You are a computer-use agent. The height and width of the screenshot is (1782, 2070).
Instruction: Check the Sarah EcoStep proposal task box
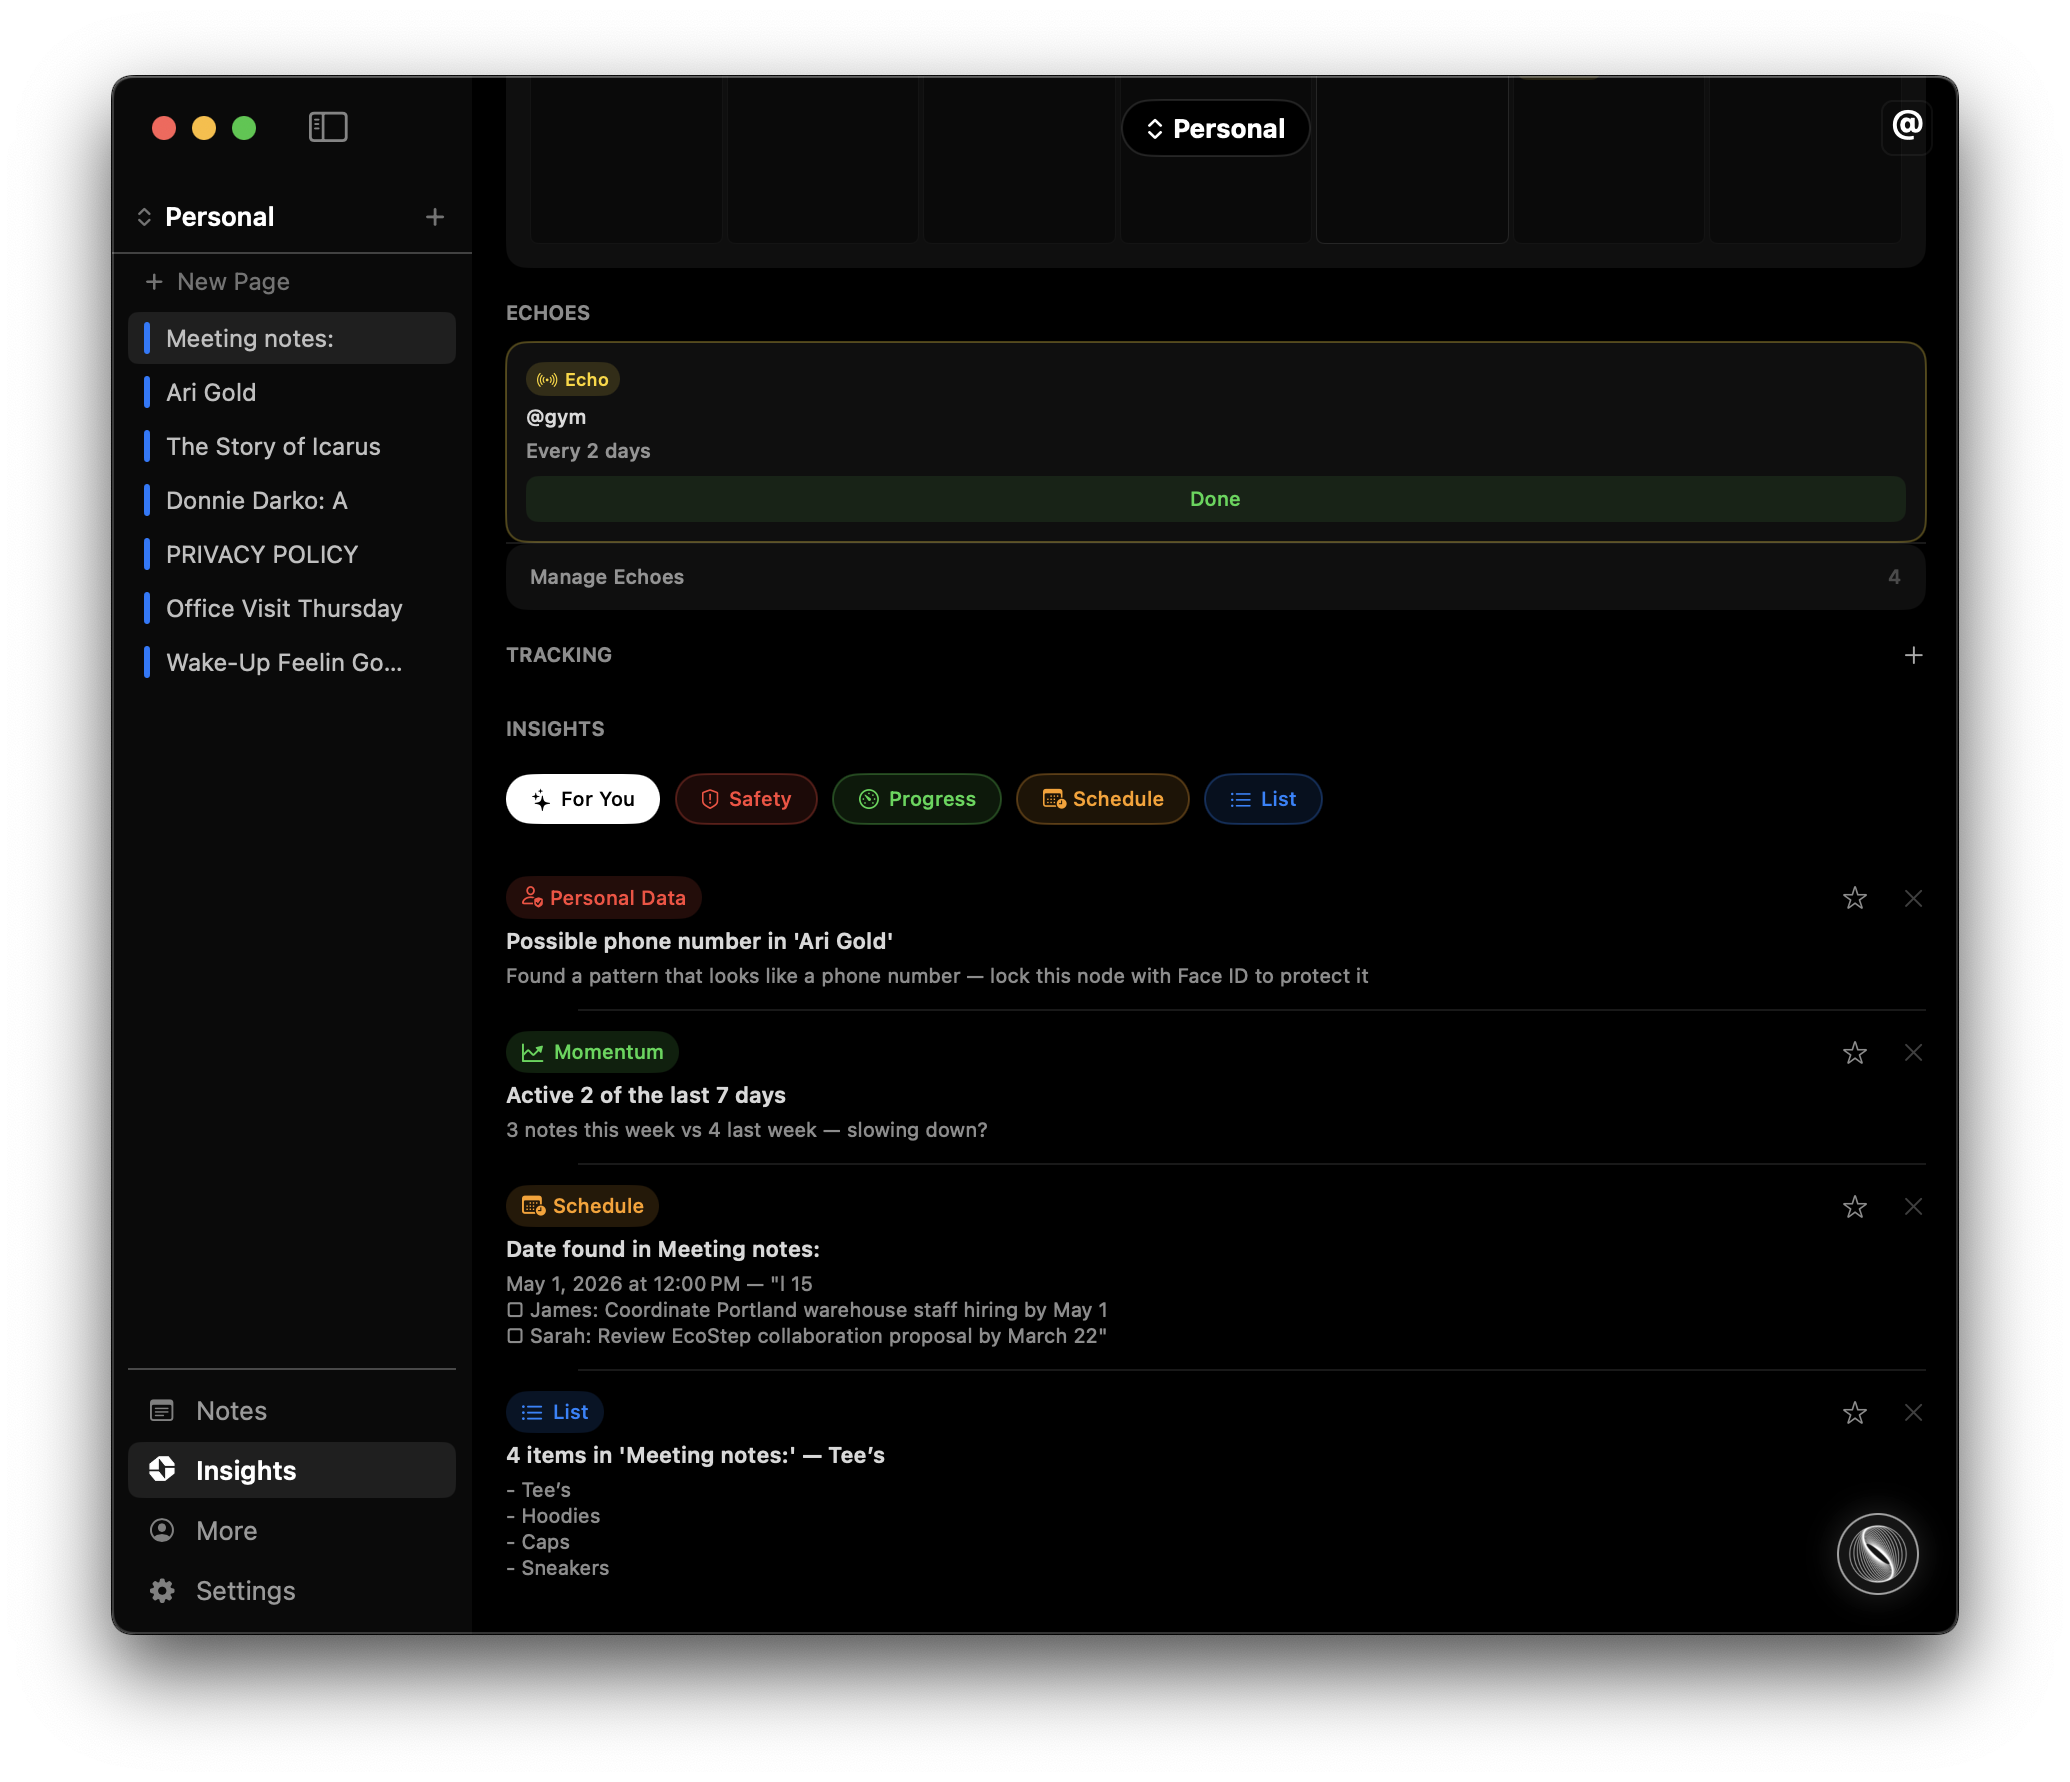515,1335
